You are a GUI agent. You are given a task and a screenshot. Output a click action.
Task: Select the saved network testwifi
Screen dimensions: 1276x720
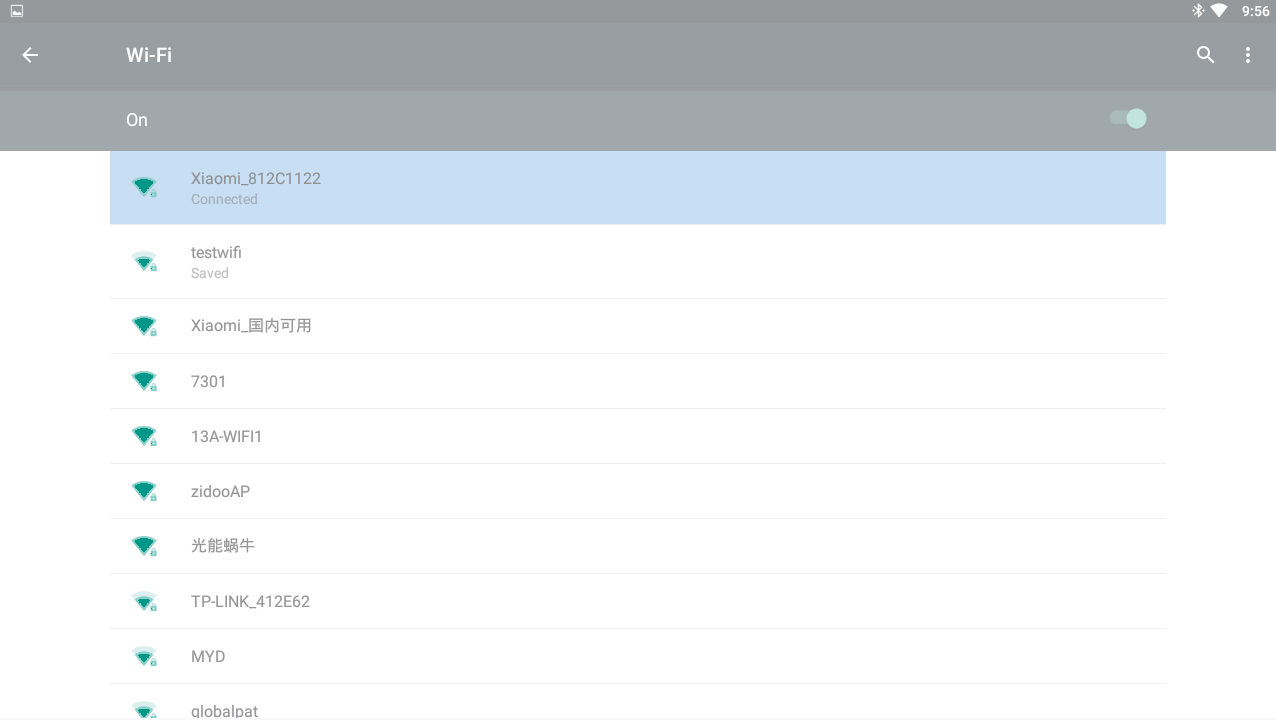click(638, 262)
